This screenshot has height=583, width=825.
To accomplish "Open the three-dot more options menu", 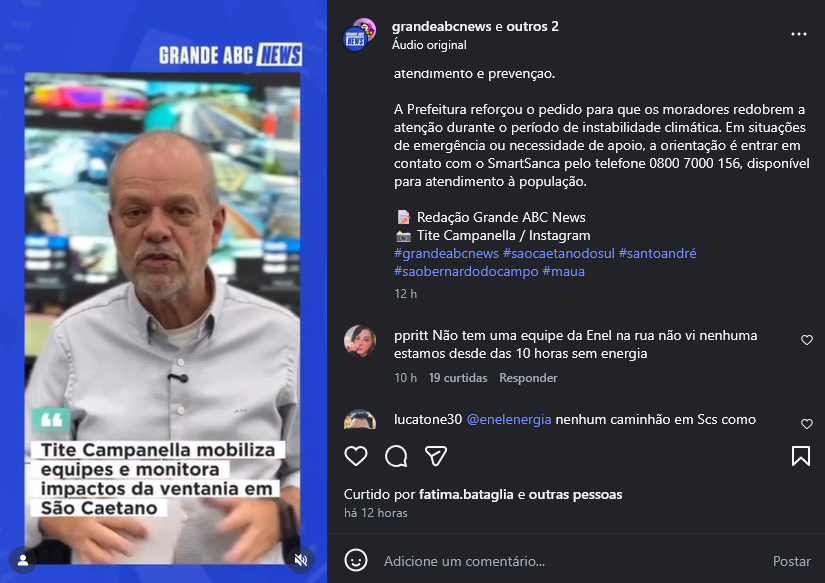I will click(799, 34).
